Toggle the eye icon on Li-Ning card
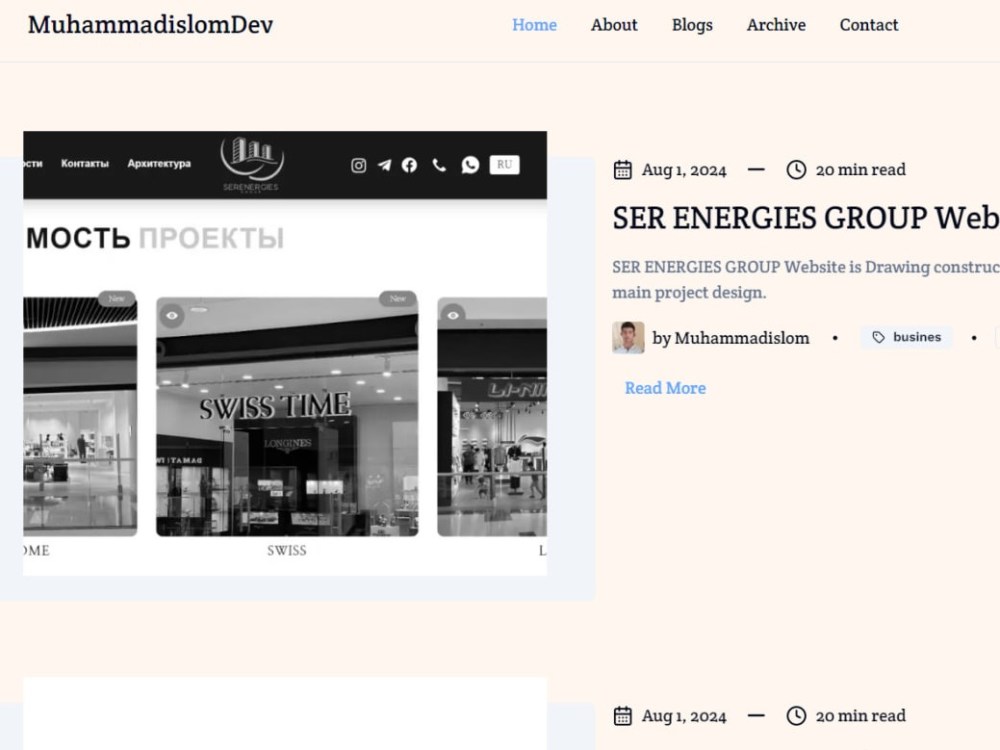The image size is (1000, 750). pyautogui.click(x=453, y=315)
